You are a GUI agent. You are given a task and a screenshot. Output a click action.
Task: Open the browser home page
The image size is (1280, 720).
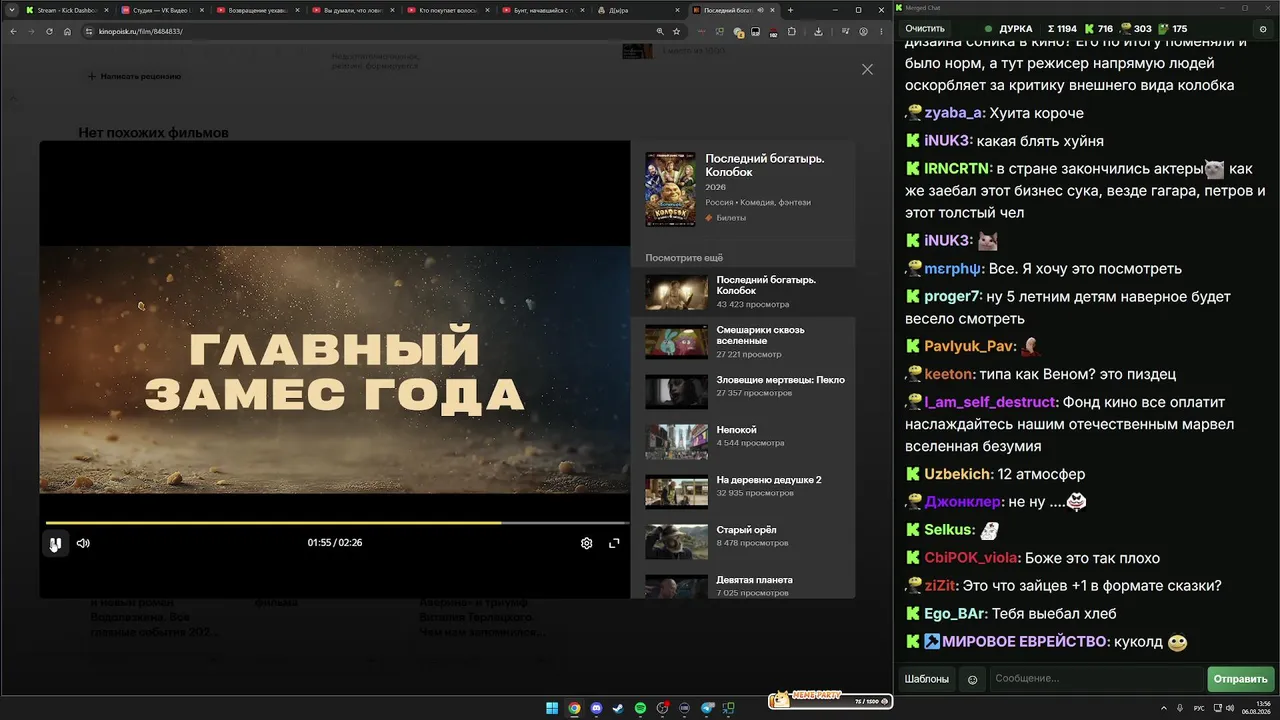click(x=67, y=31)
